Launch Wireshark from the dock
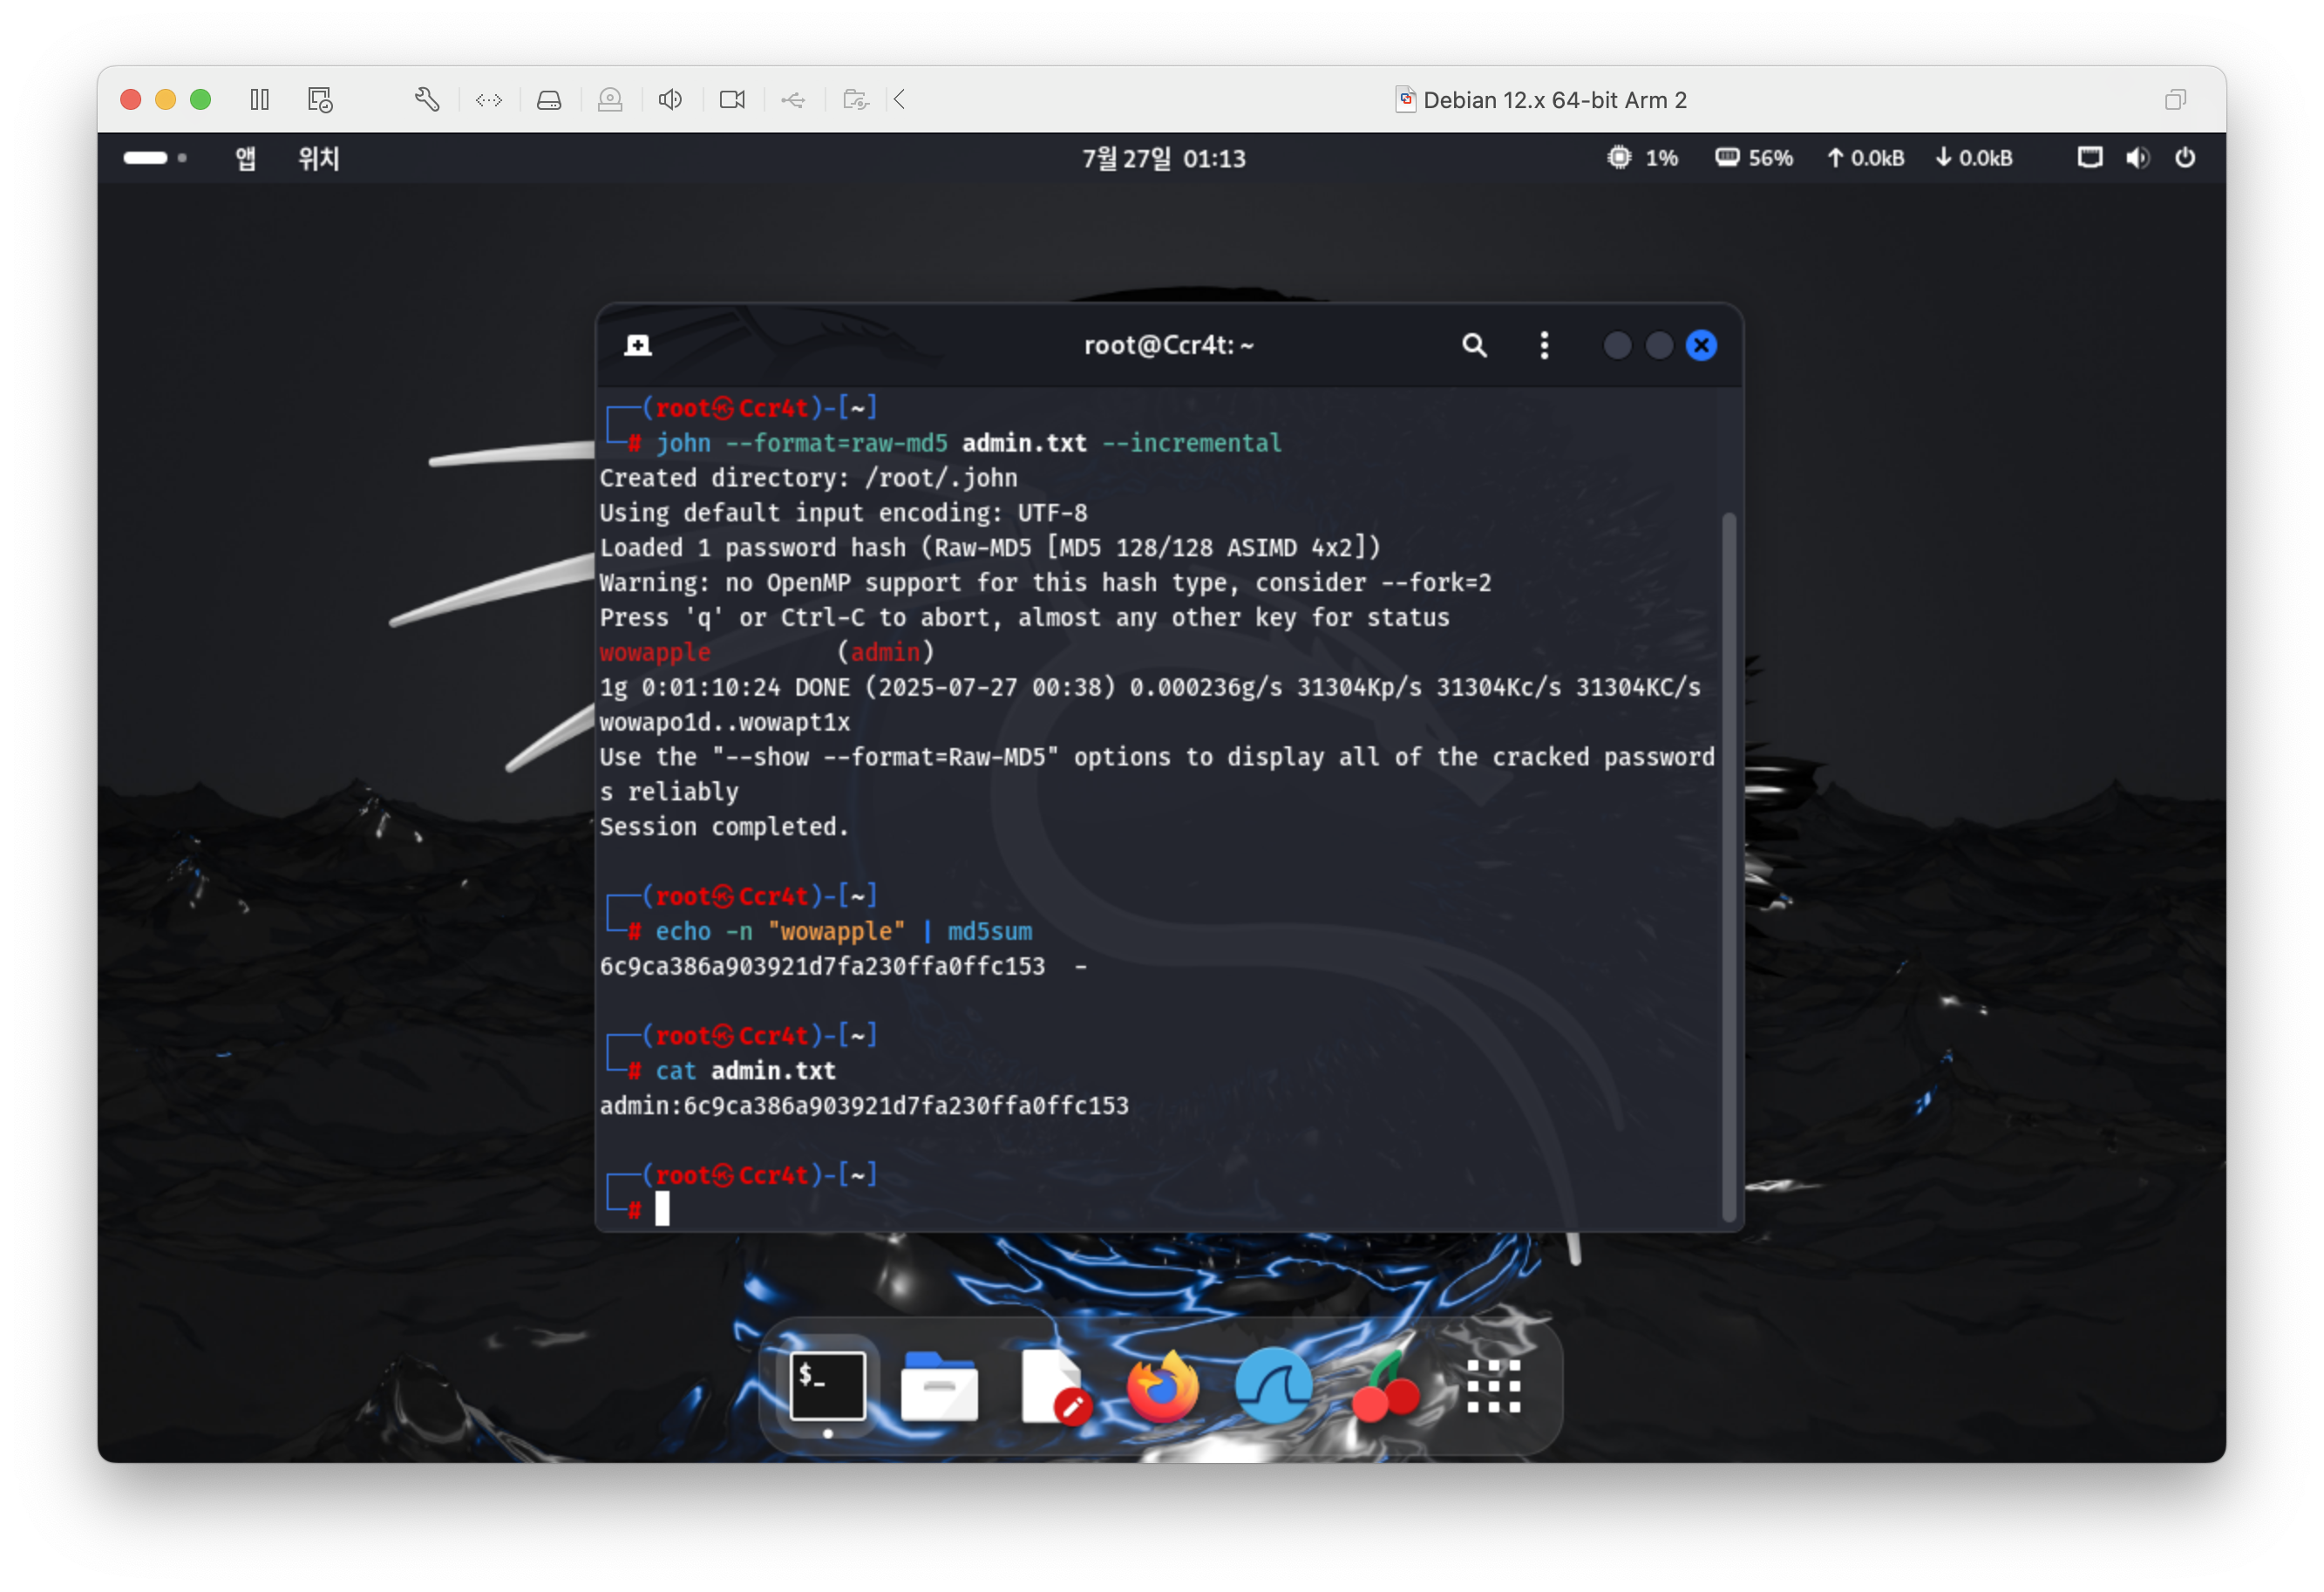The width and height of the screenshot is (2324, 1592). (1273, 1387)
